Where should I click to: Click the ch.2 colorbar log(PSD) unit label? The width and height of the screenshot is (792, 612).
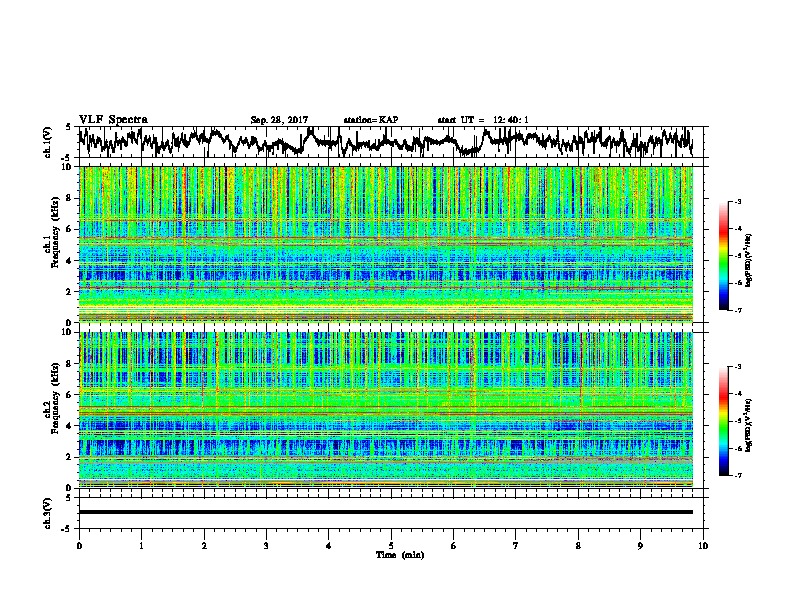point(749,424)
